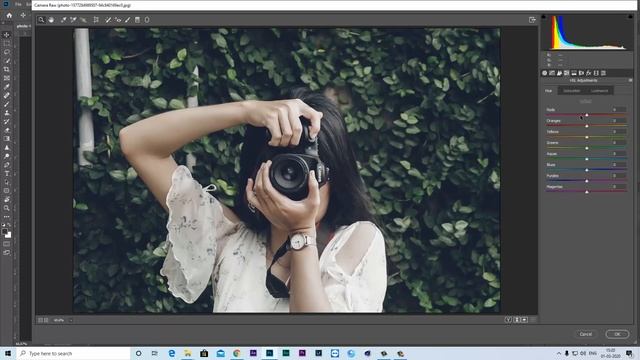
Task: Select Photoshop Eraser tool
Action: [7, 130]
